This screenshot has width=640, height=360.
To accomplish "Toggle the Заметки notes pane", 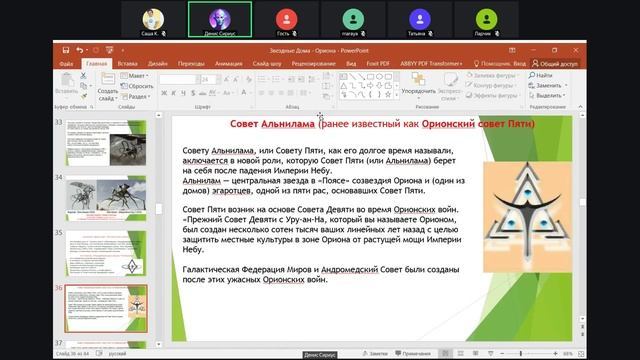I will coord(375,353).
